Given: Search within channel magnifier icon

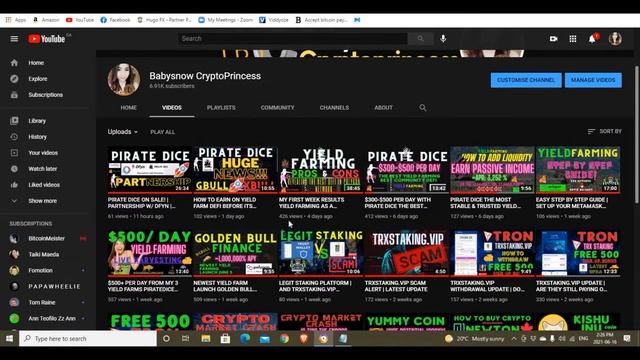Looking at the screenshot, I should pos(422,108).
